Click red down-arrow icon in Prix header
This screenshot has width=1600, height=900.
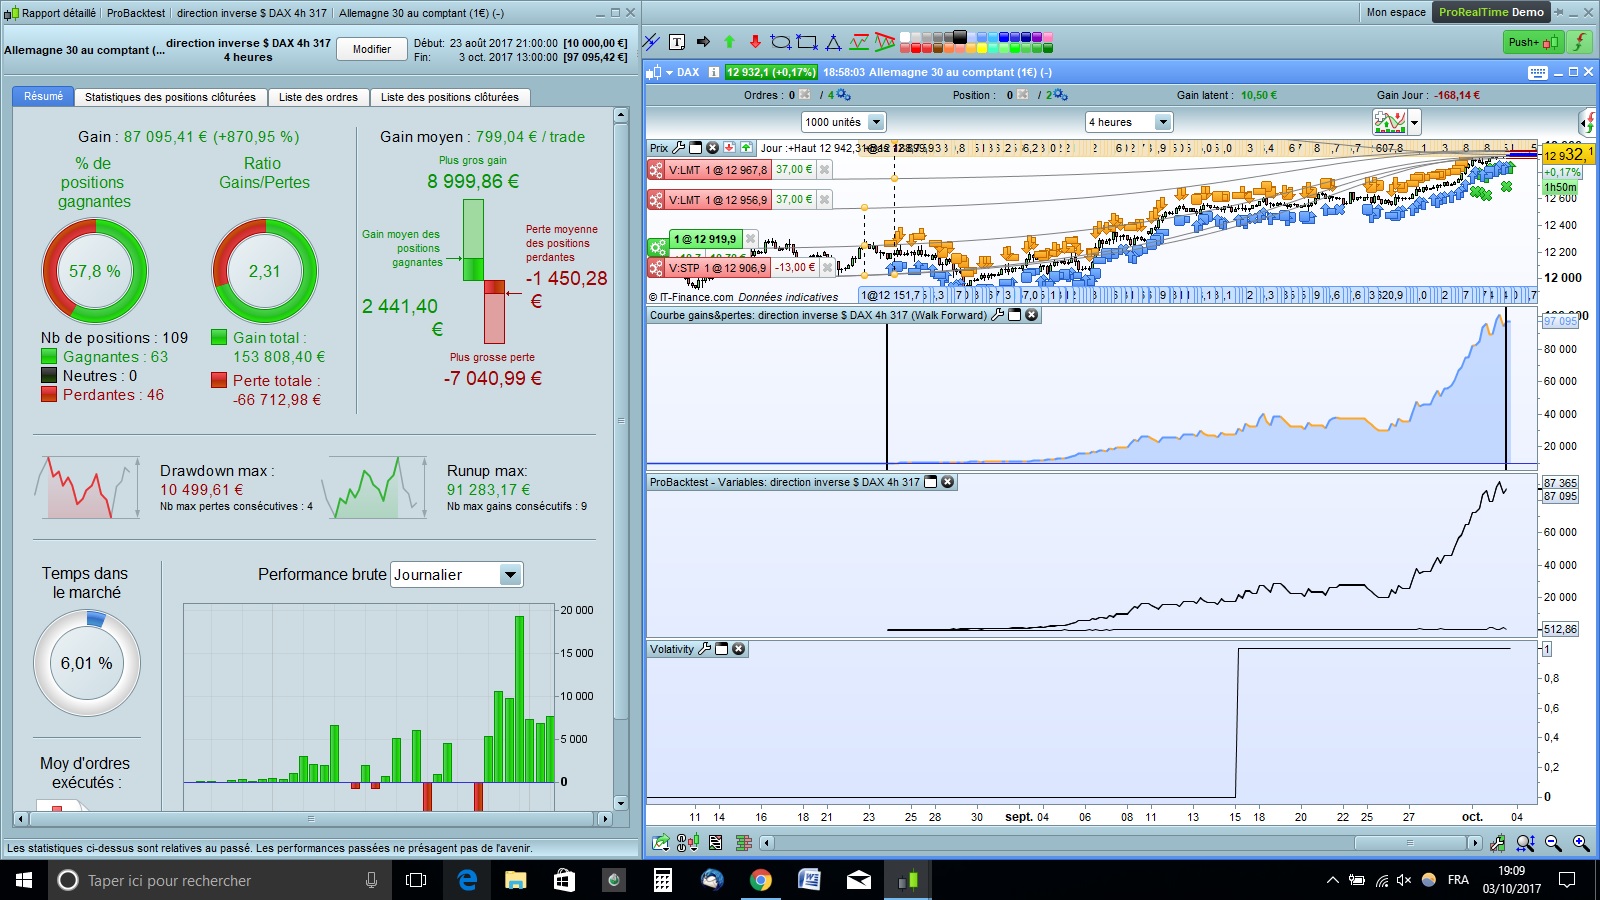[x=729, y=148]
